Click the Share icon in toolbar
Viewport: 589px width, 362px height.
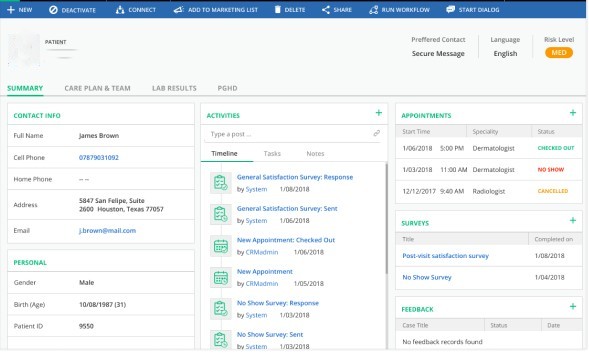click(x=326, y=10)
